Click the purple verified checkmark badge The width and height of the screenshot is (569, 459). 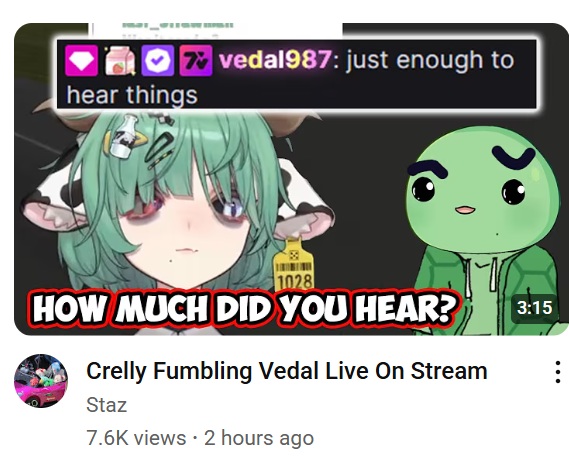pyautogui.click(x=157, y=61)
